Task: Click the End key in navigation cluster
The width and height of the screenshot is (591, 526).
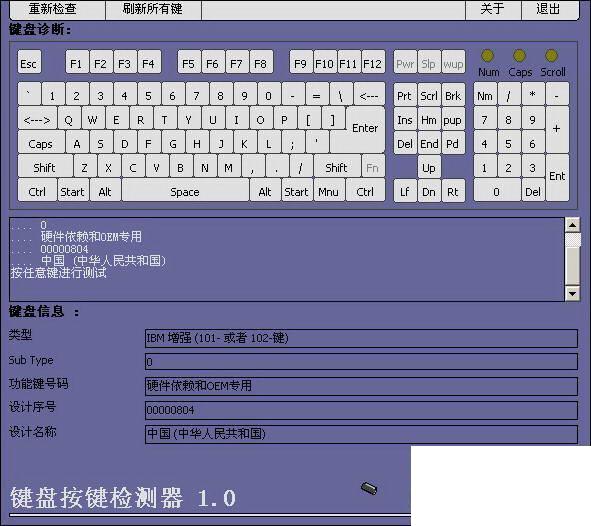Action: (x=429, y=142)
